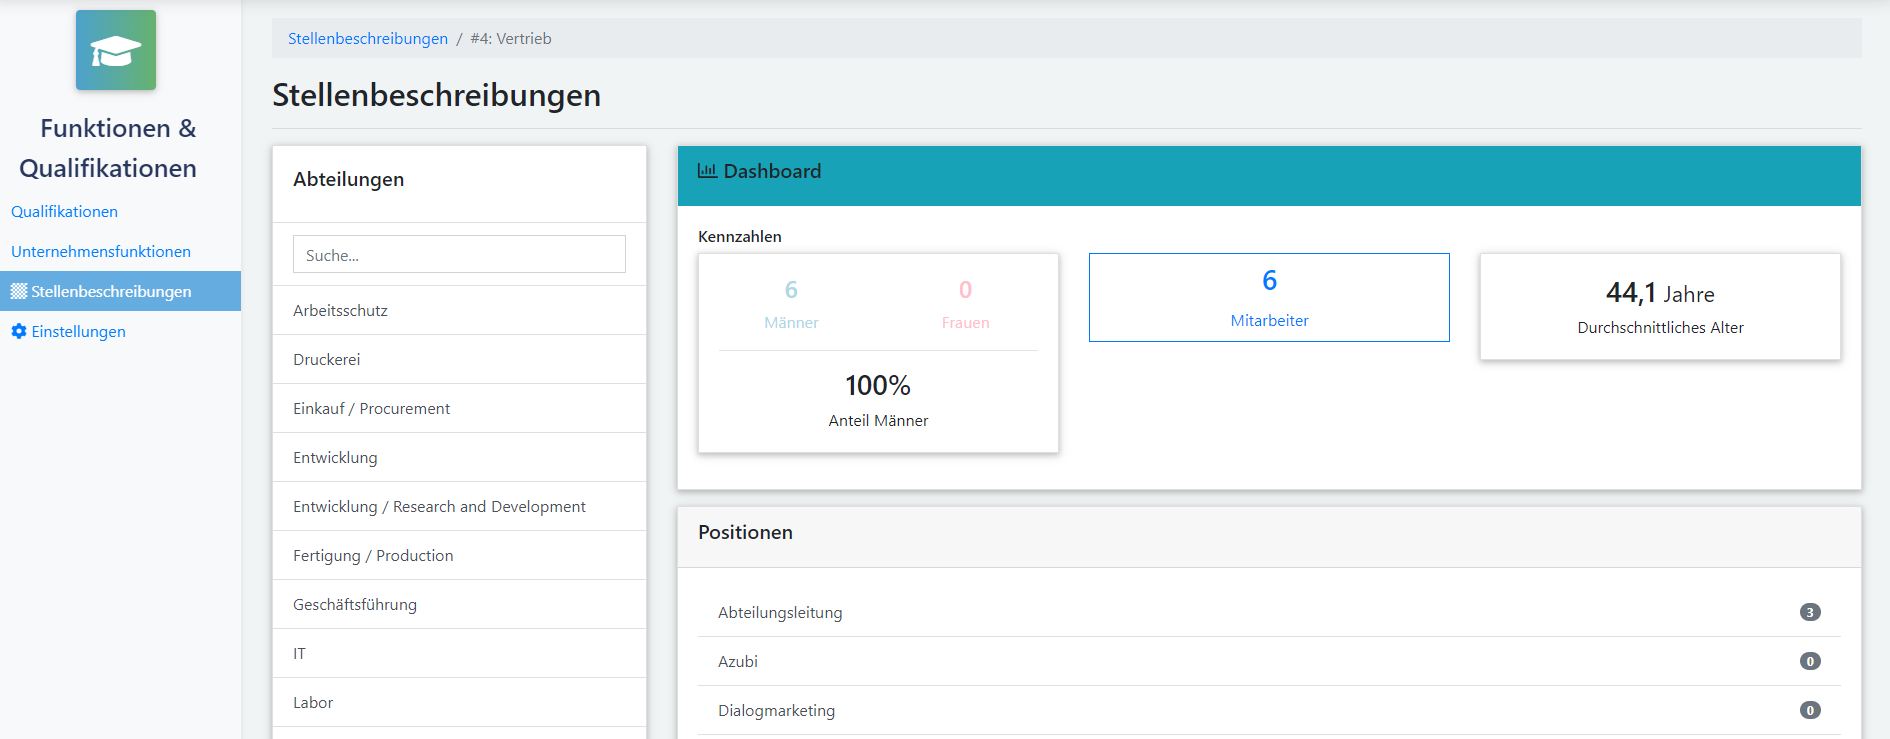Viewport: 1890px width, 739px height.
Task: Click the Abteilungen panel heading
Action: [x=348, y=179]
